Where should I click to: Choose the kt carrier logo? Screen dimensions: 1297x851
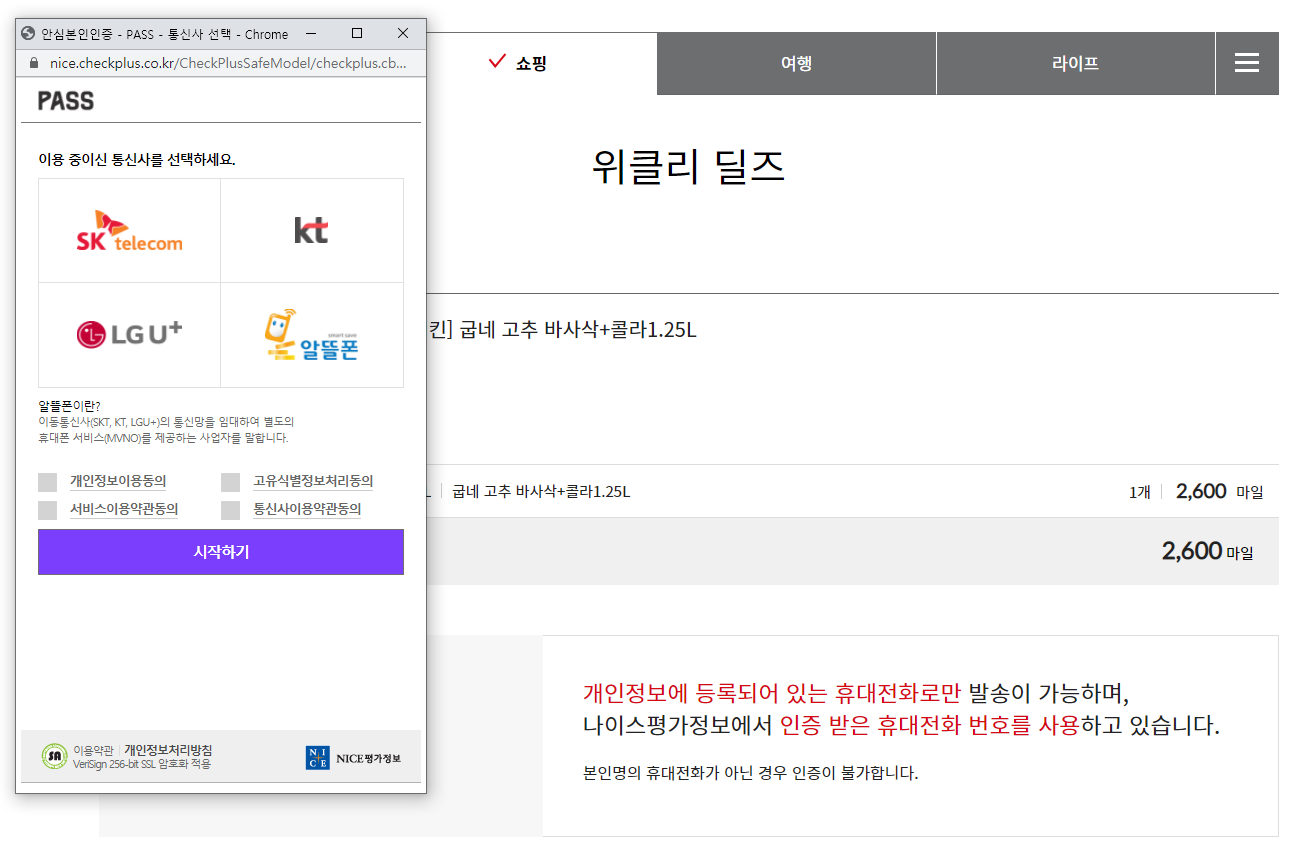(312, 231)
